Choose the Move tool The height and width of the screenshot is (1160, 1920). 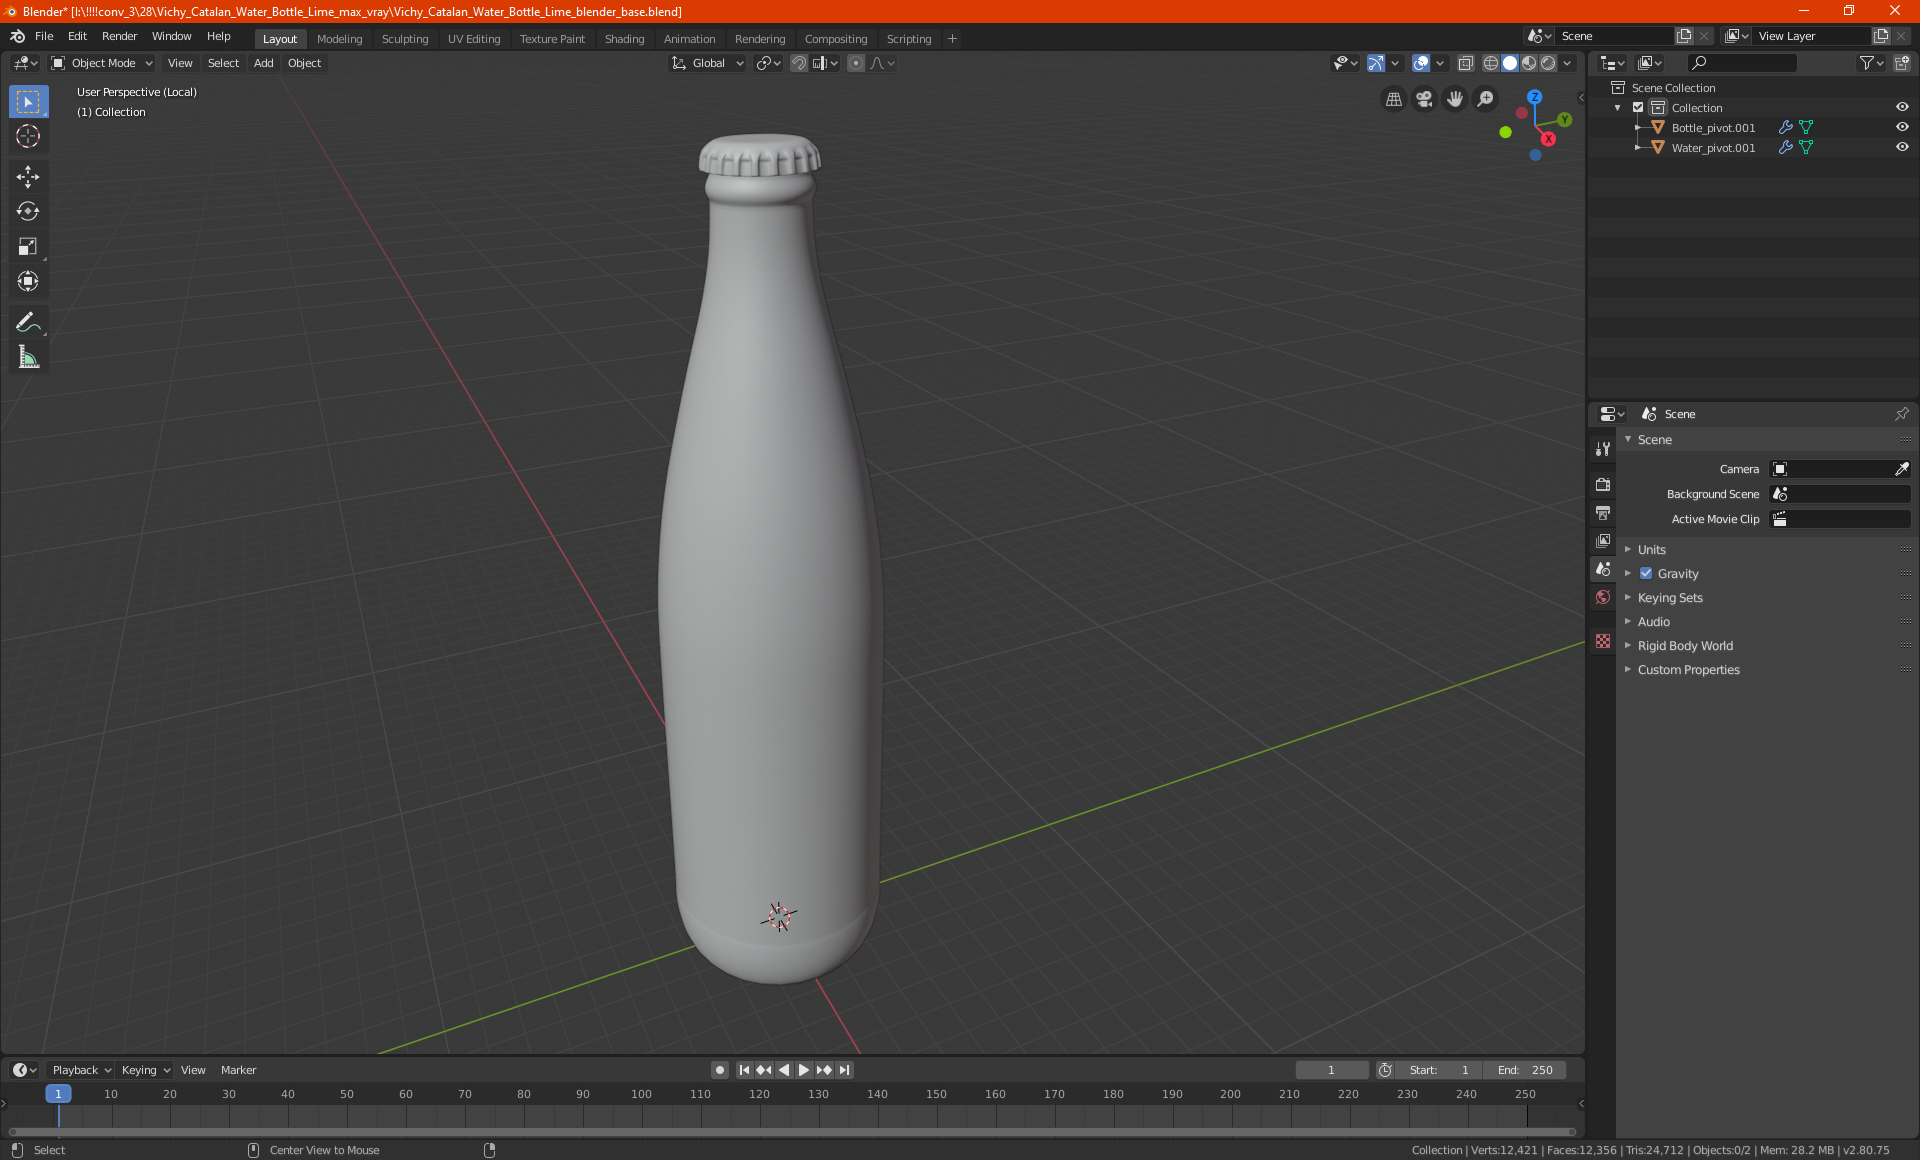pos(28,177)
